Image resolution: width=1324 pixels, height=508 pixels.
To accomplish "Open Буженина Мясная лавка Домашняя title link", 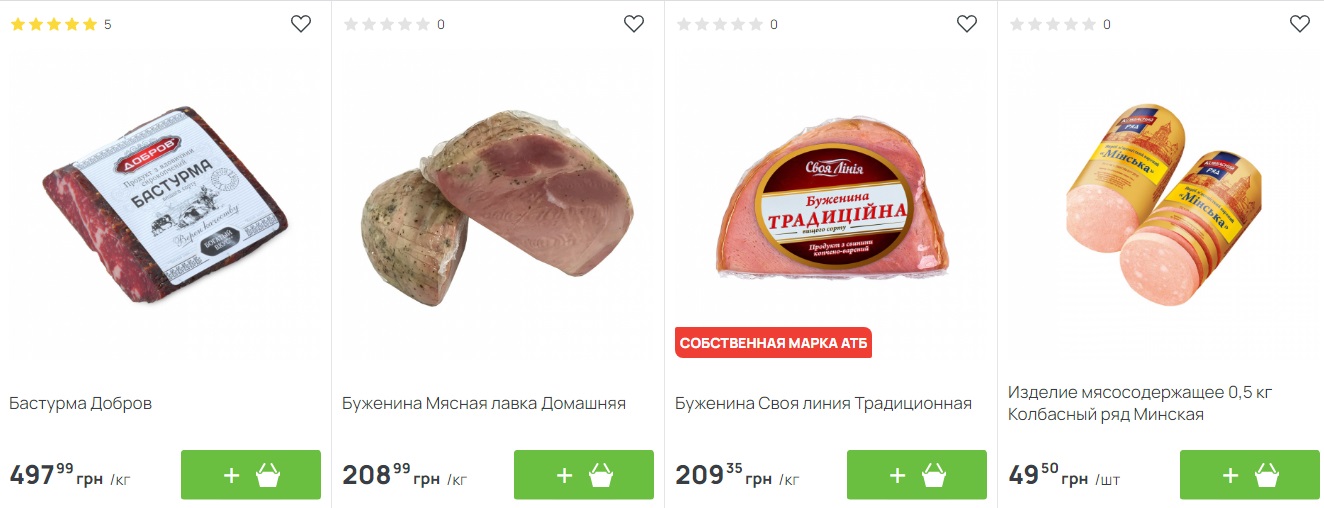I will click(484, 404).
